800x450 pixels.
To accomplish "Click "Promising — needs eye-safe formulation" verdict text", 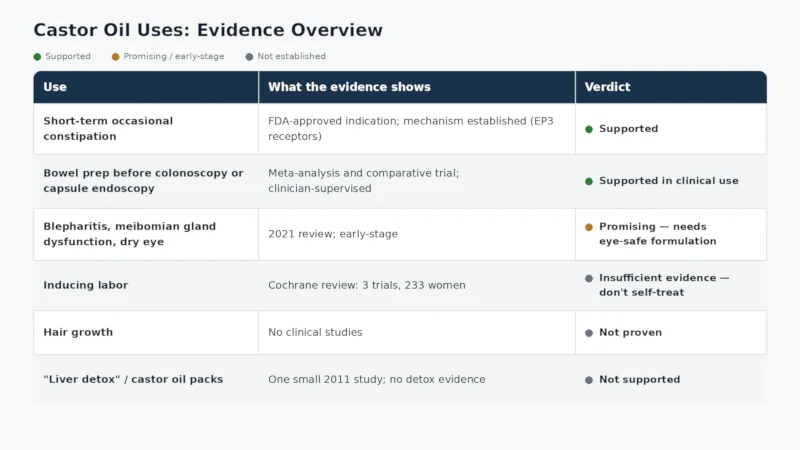I will tap(658, 234).
